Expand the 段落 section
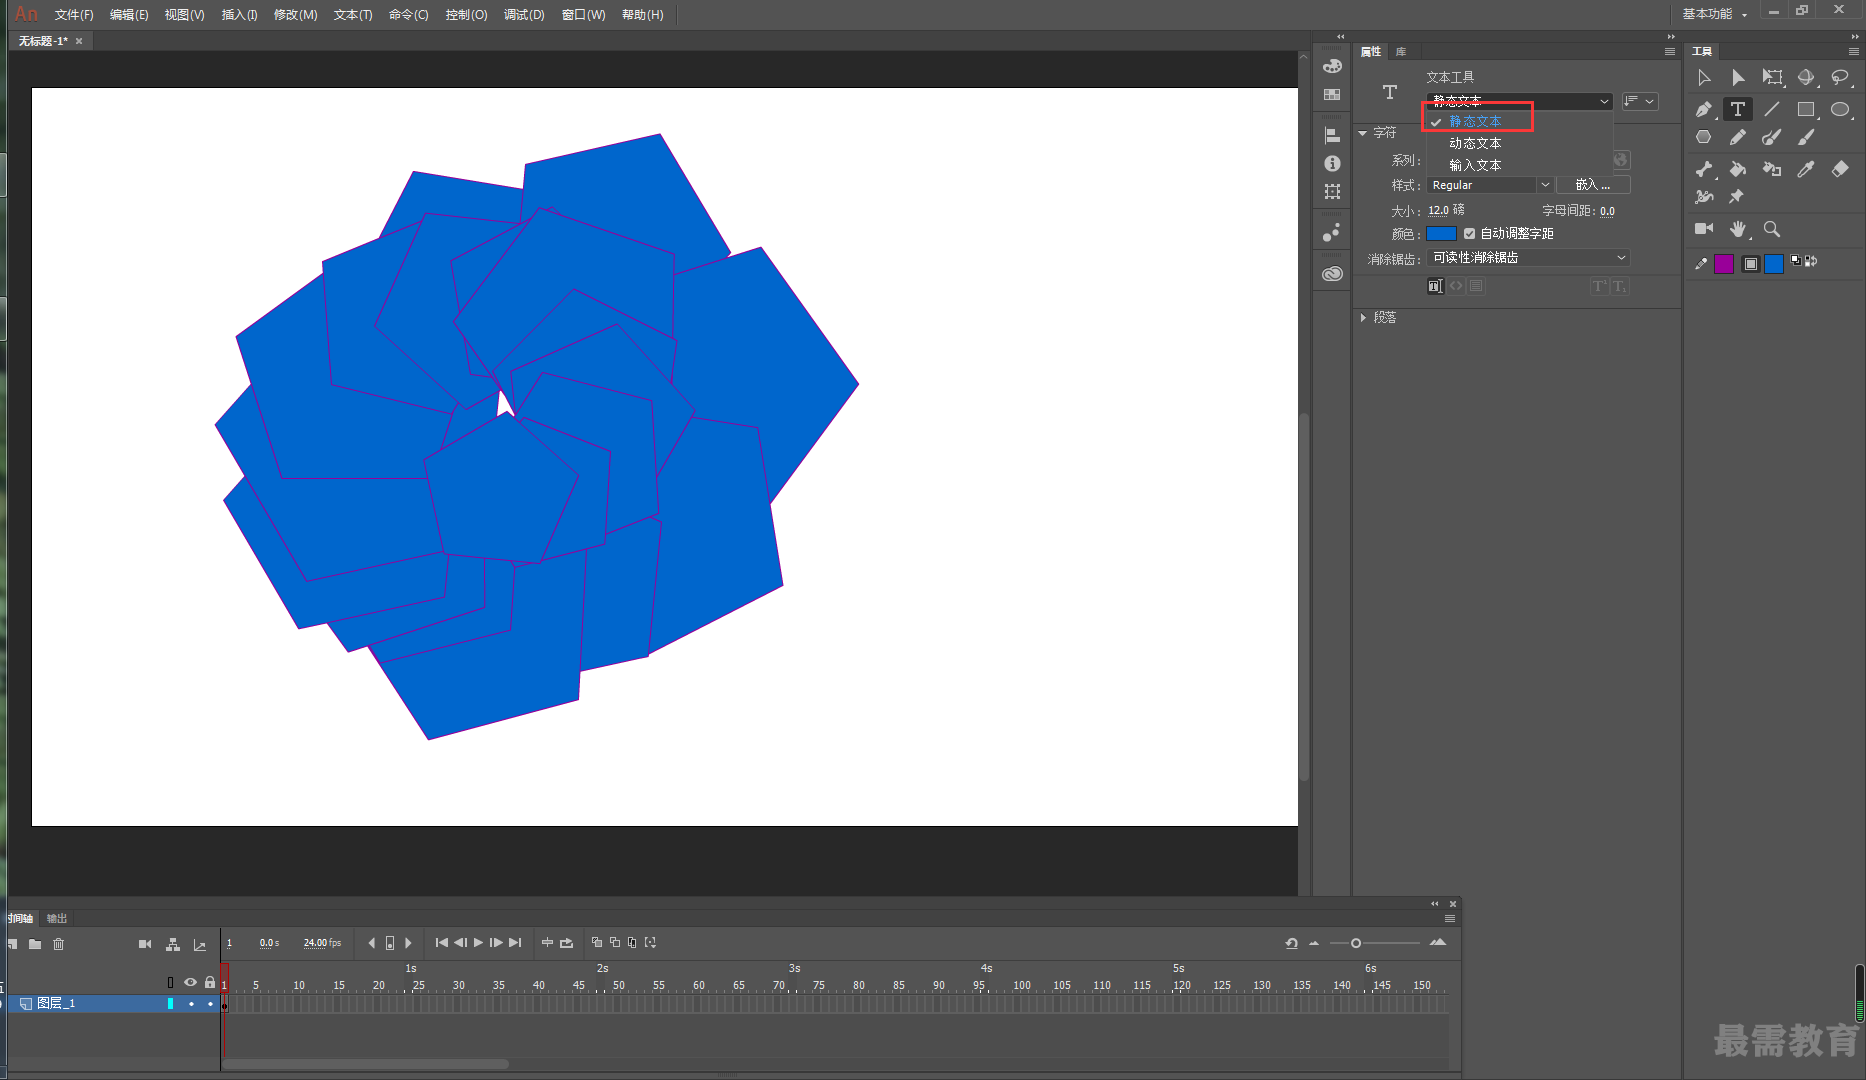 pos(1363,318)
